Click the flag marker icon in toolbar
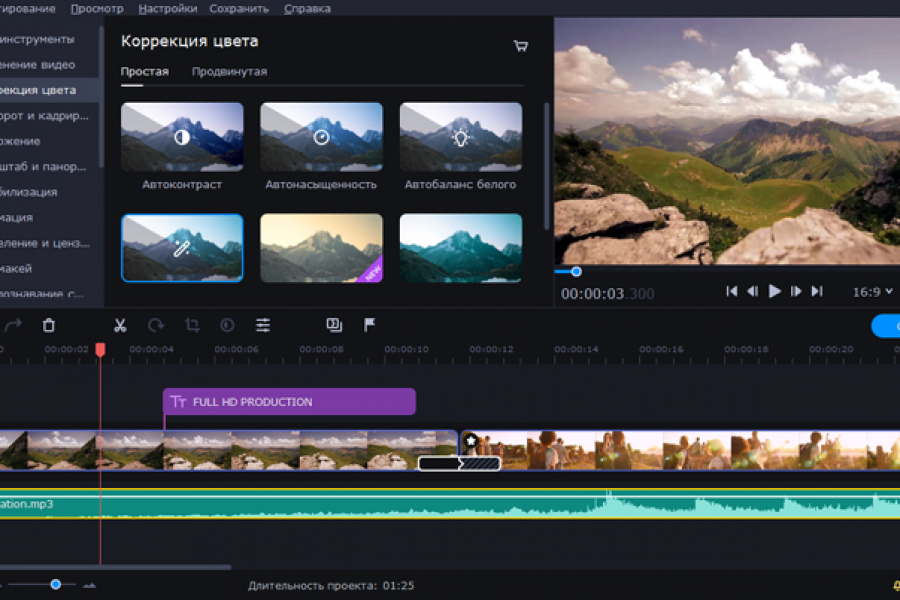The width and height of the screenshot is (900, 600). [x=369, y=325]
